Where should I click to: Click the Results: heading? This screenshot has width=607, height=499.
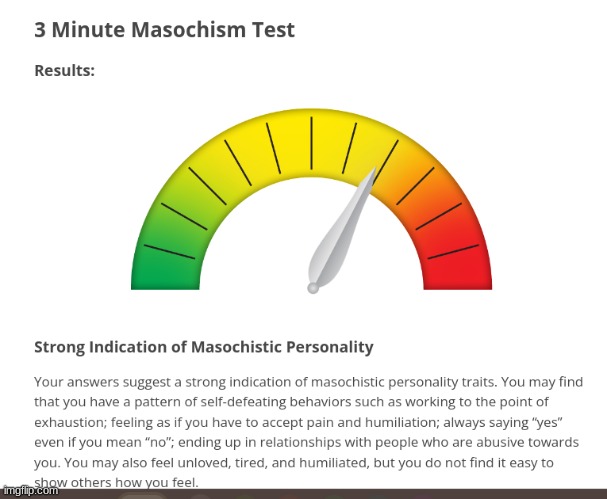pyautogui.click(x=65, y=70)
